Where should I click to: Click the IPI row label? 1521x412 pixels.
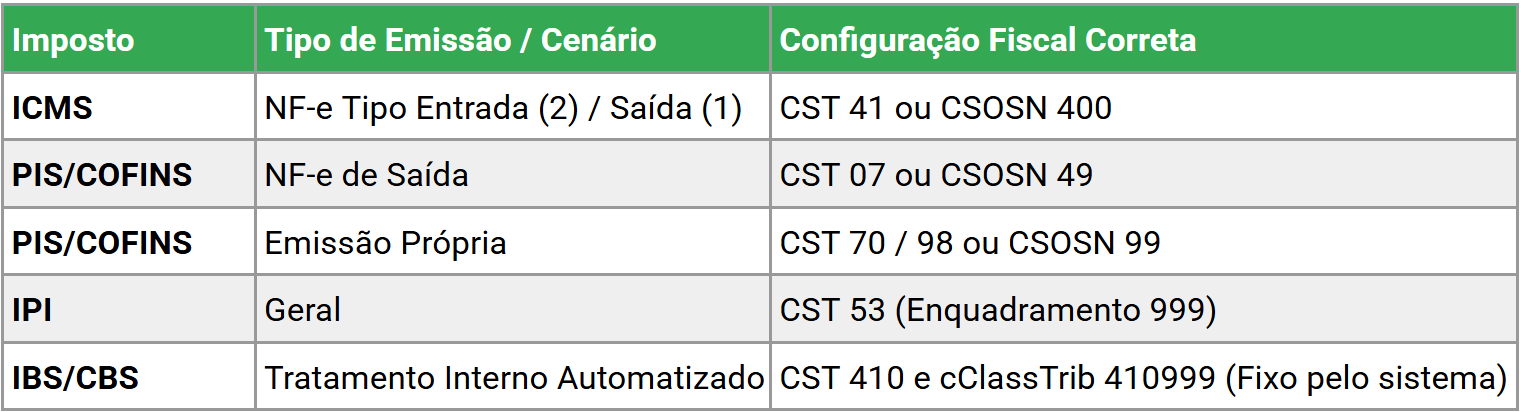[31, 309]
